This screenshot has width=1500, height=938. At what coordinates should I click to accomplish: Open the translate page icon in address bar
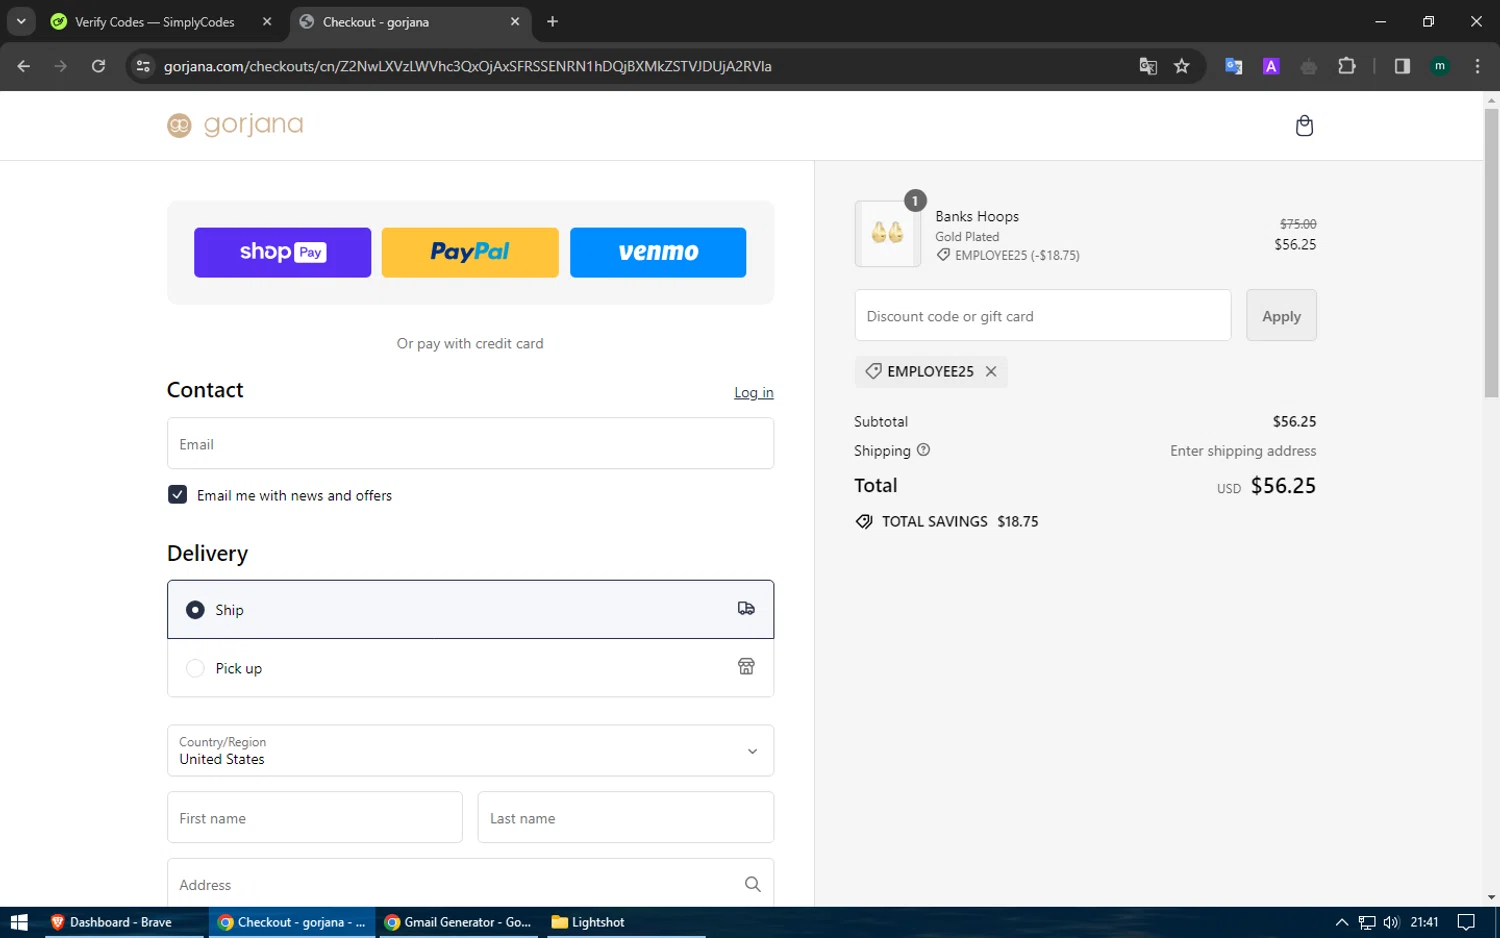[x=1148, y=66]
